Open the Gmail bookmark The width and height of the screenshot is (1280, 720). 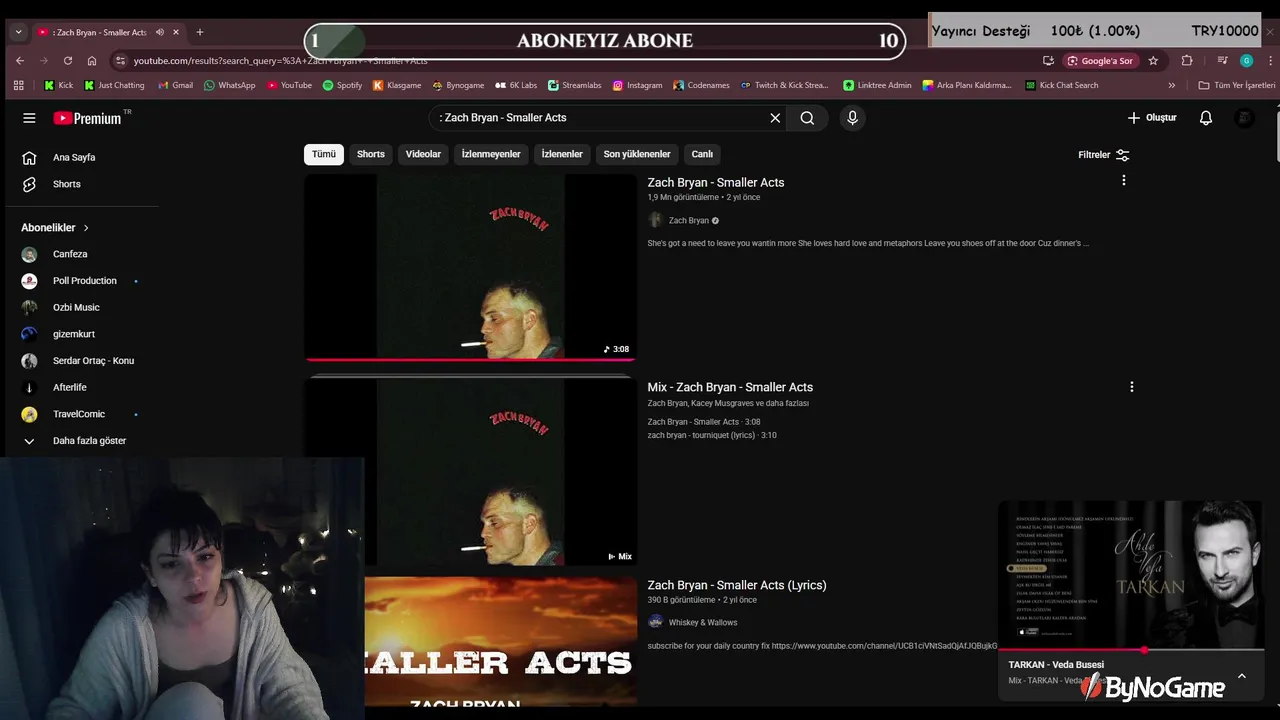coord(175,85)
